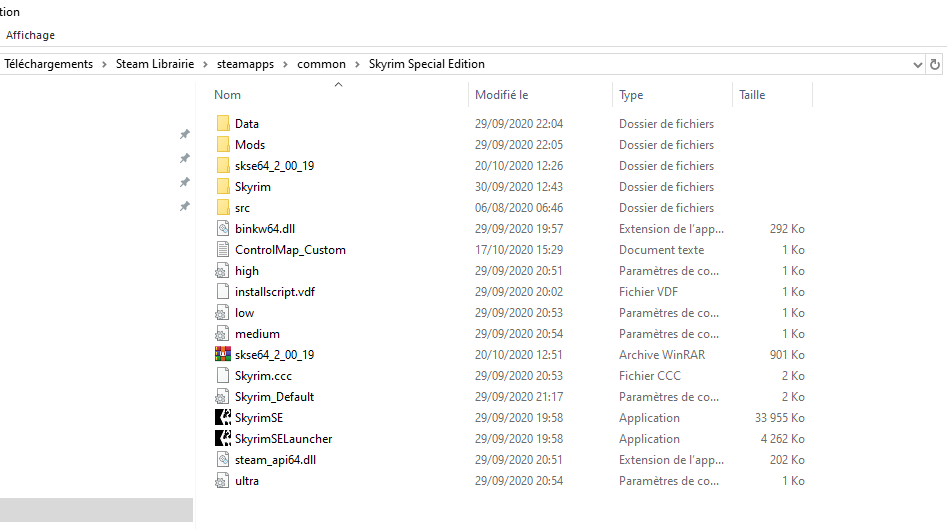This screenshot has width=947, height=529.
Task: Select the steam_api64.dll file name
Action: click(x=275, y=460)
